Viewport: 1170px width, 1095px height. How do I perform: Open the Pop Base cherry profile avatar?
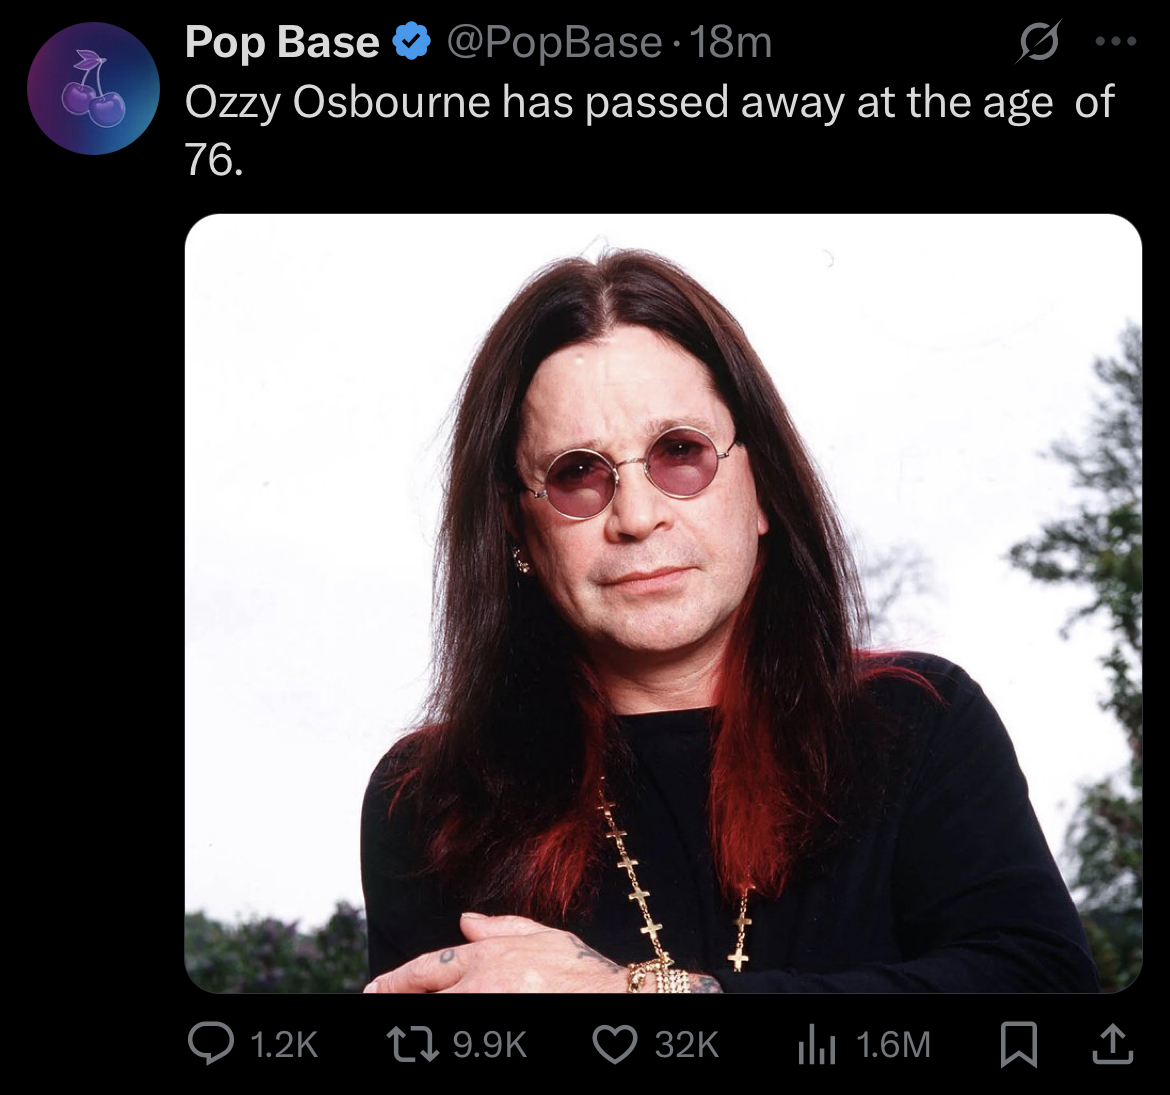93,88
